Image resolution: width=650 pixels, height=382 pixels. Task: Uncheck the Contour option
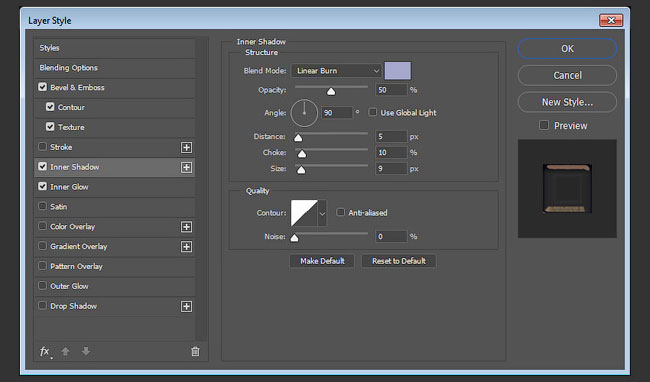point(50,107)
